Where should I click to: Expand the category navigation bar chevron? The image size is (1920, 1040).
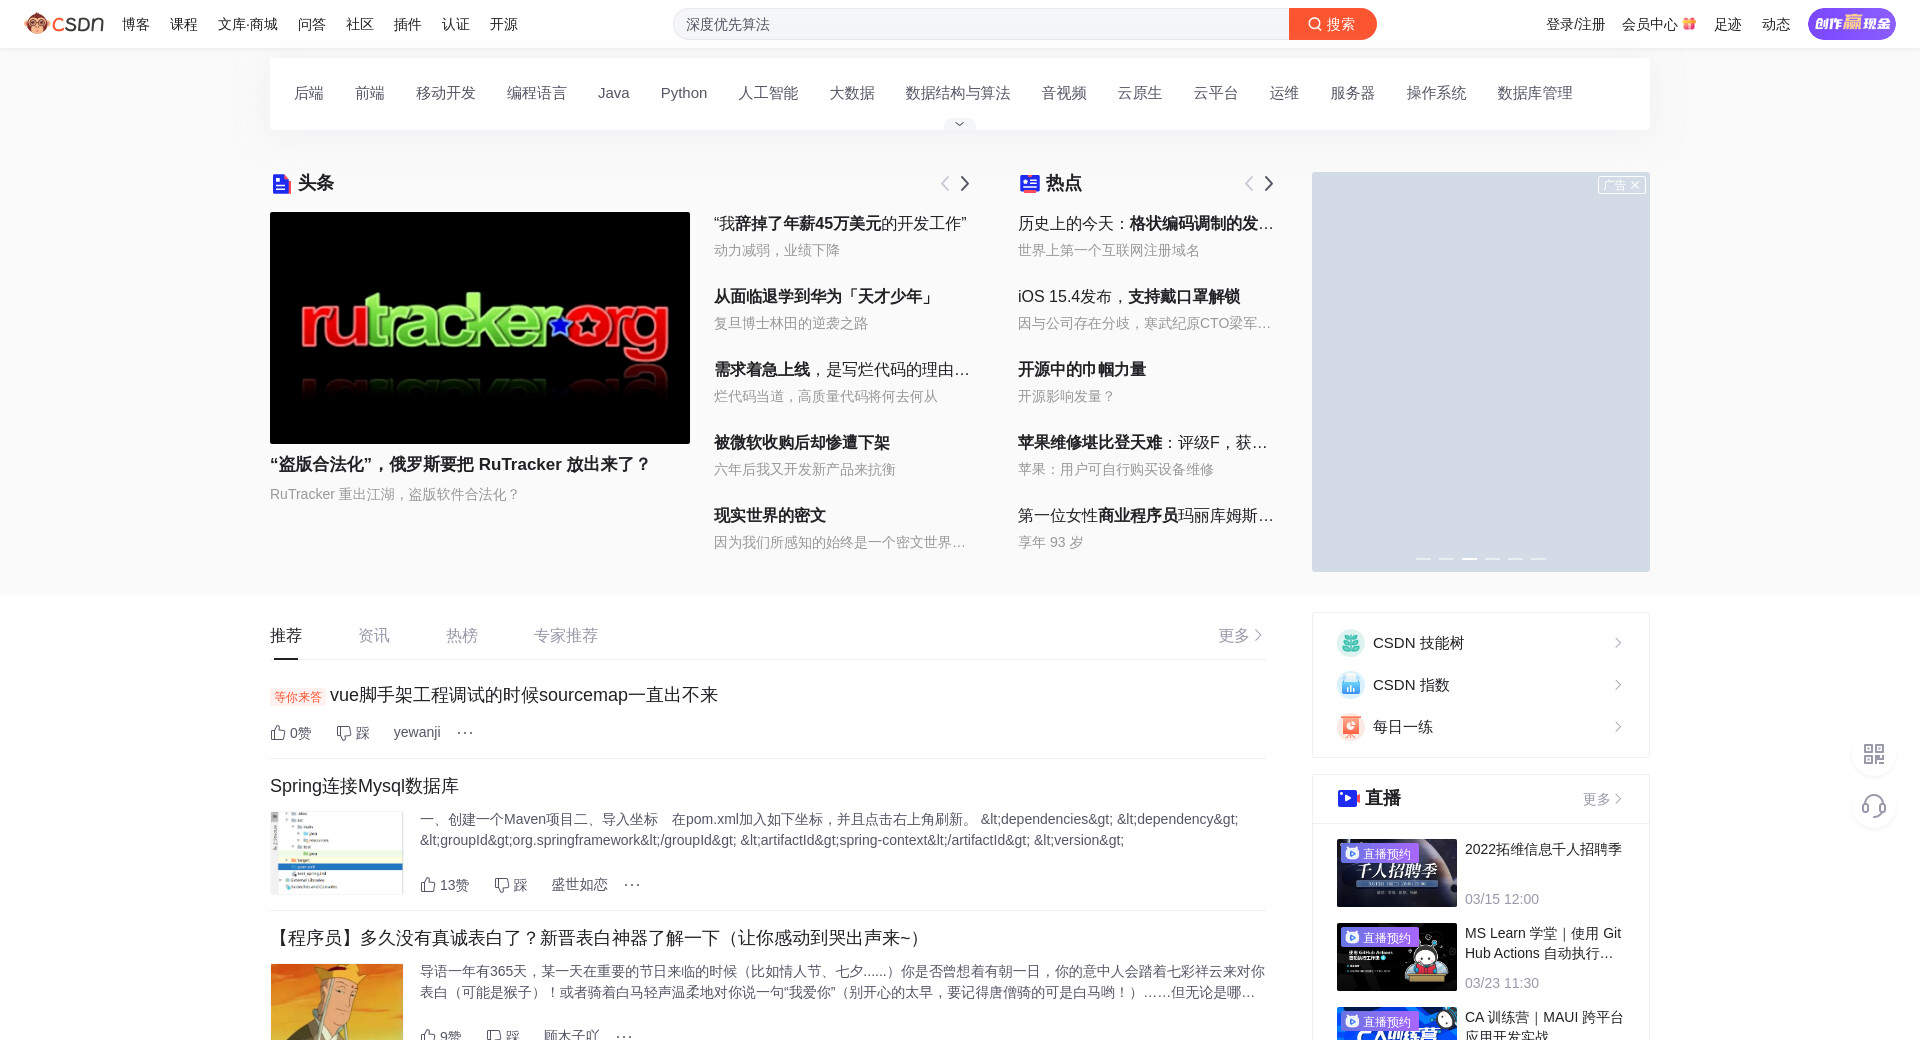(959, 125)
